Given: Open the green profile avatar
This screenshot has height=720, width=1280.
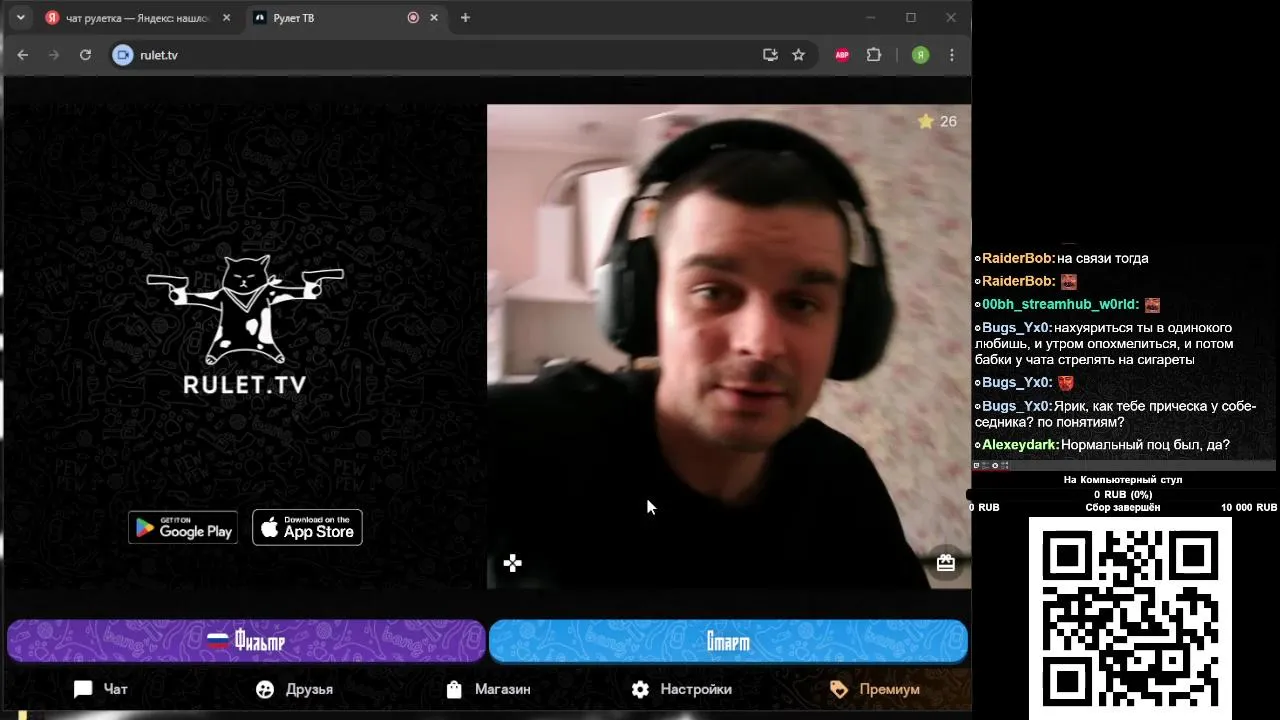Looking at the screenshot, I should coord(920,55).
